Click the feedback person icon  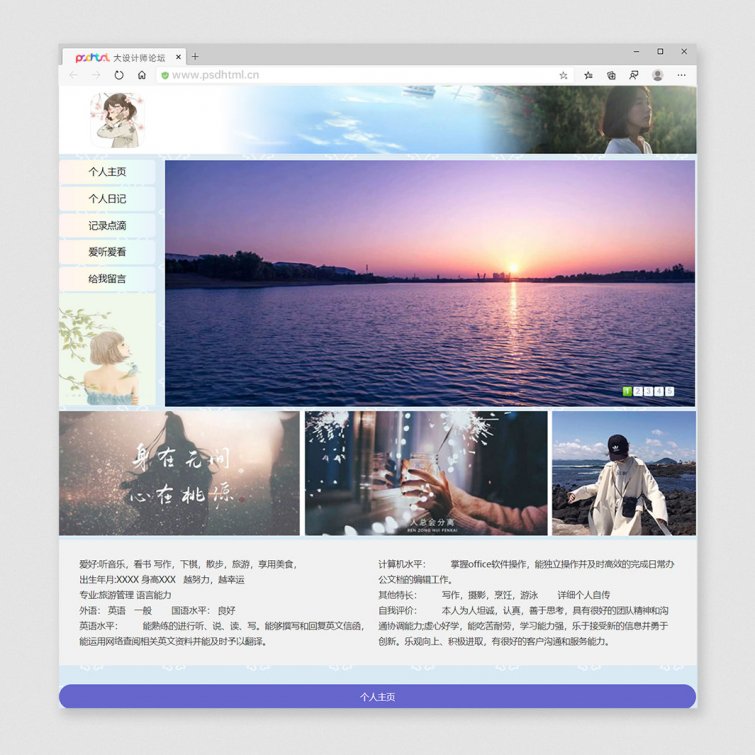(x=634, y=75)
